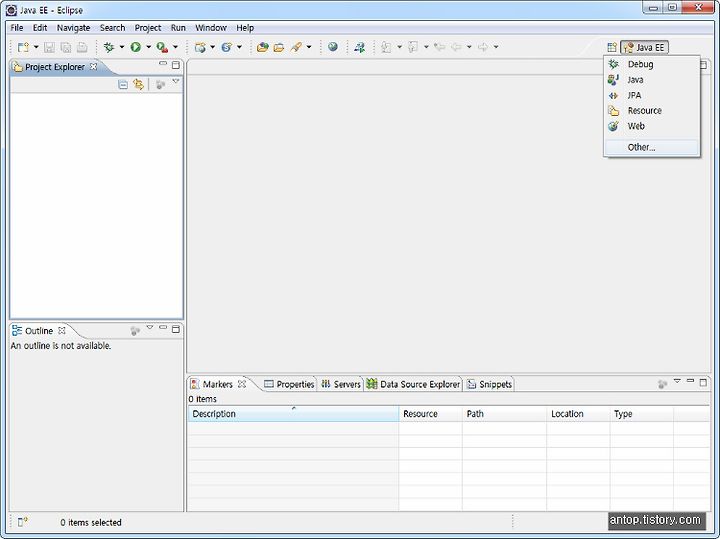720x539 pixels.
Task: Switch to the Data Source Explorer tab
Action: (x=413, y=384)
